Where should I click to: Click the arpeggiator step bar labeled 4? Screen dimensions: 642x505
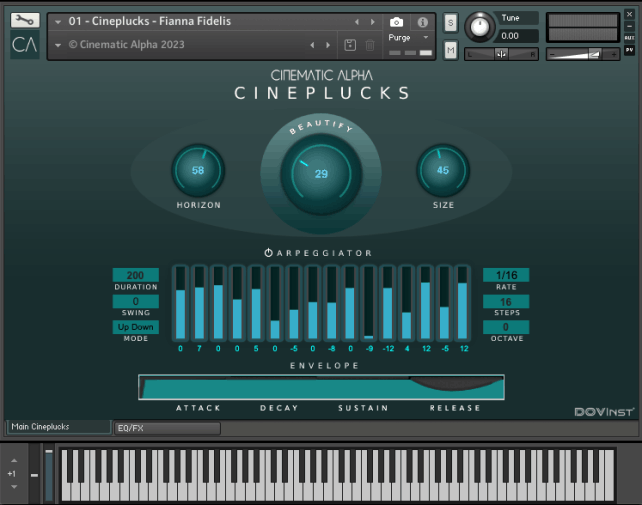pyautogui.click(x=407, y=303)
